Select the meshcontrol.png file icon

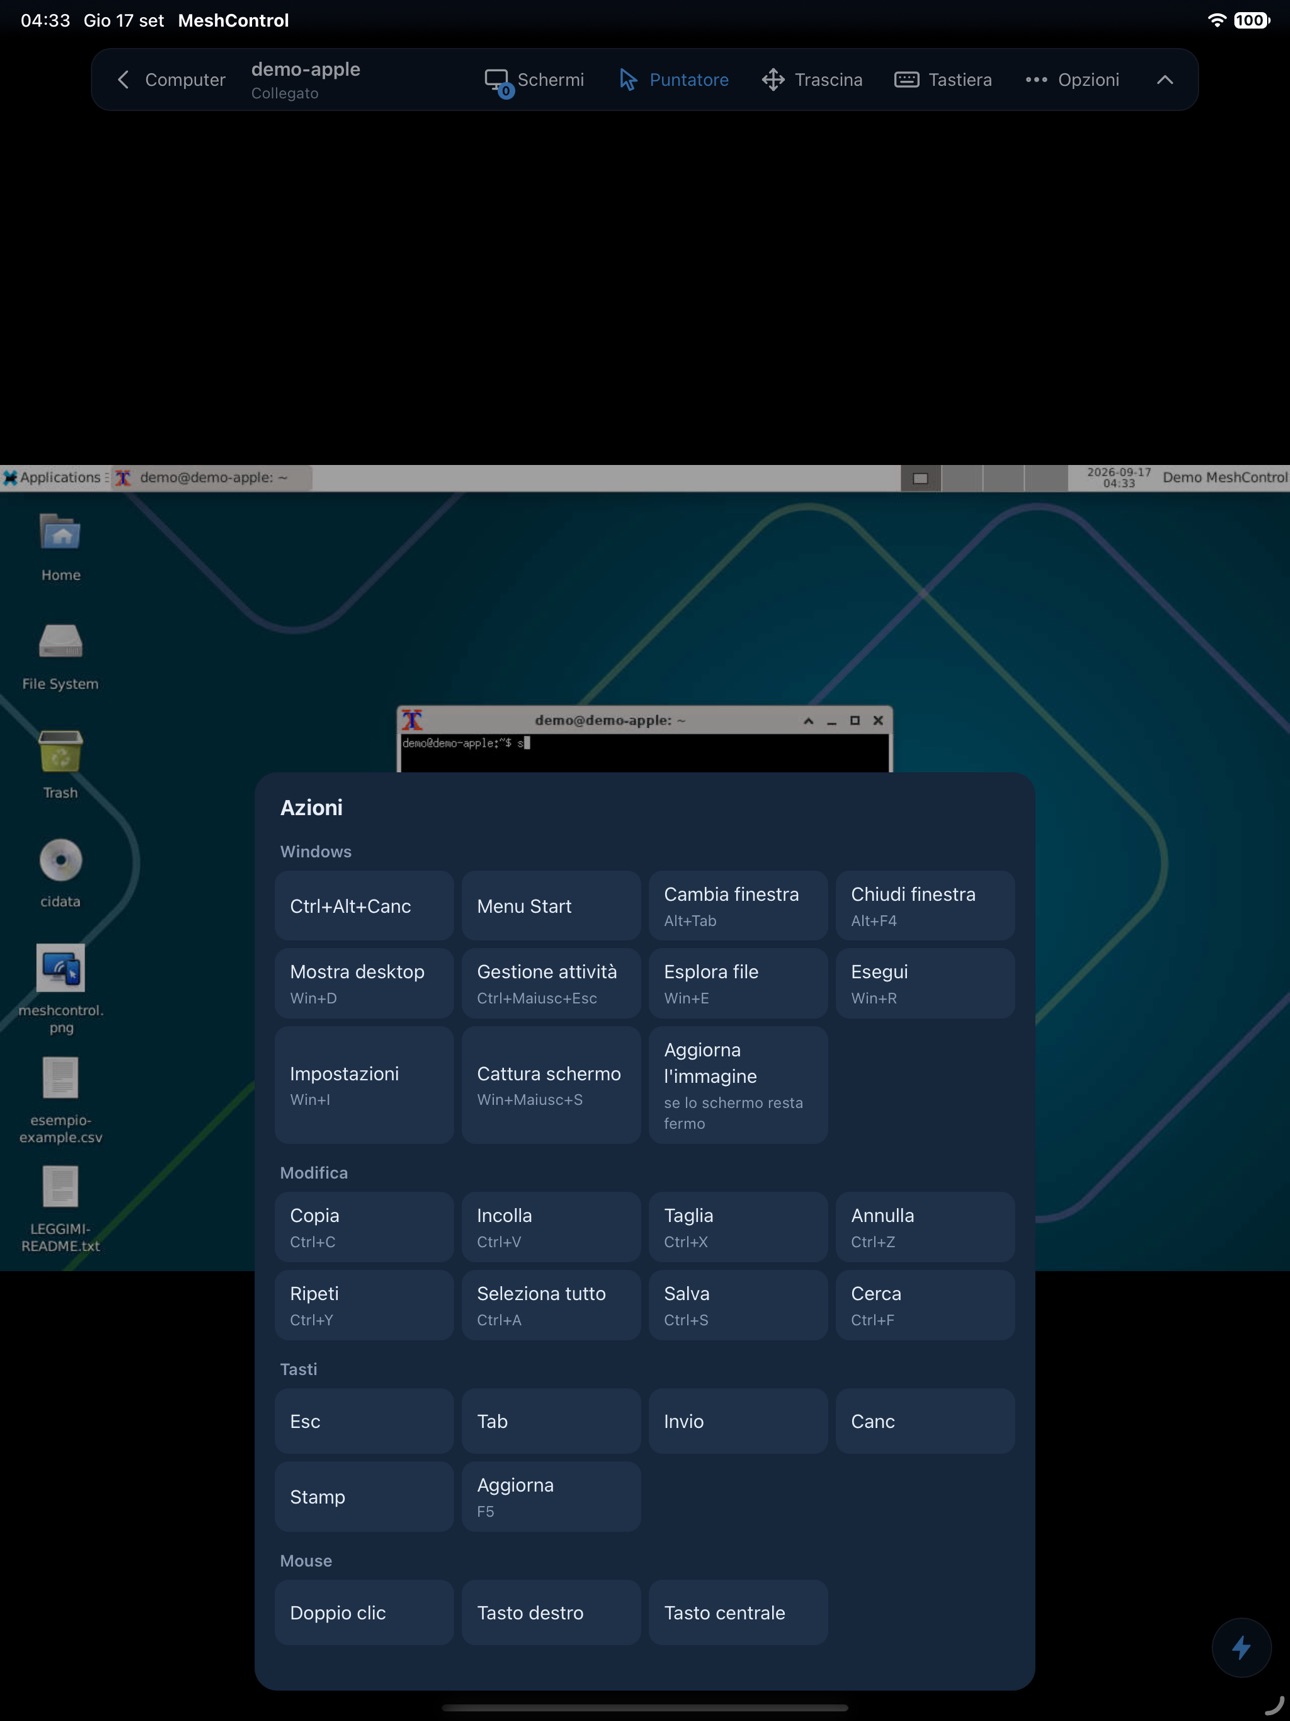[x=60, y=989]
